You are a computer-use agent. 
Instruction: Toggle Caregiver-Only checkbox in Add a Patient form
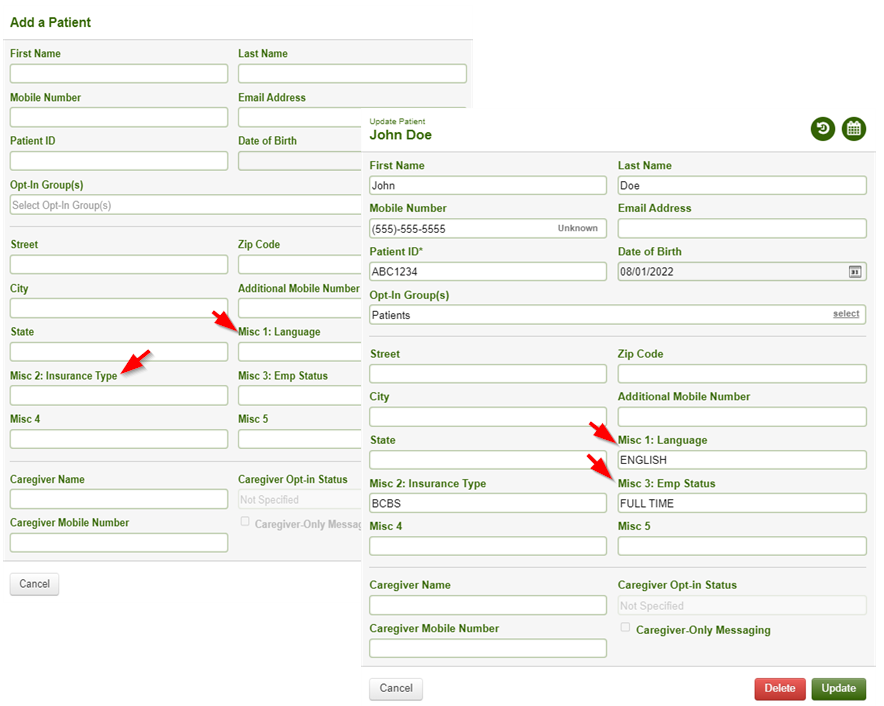245,522
